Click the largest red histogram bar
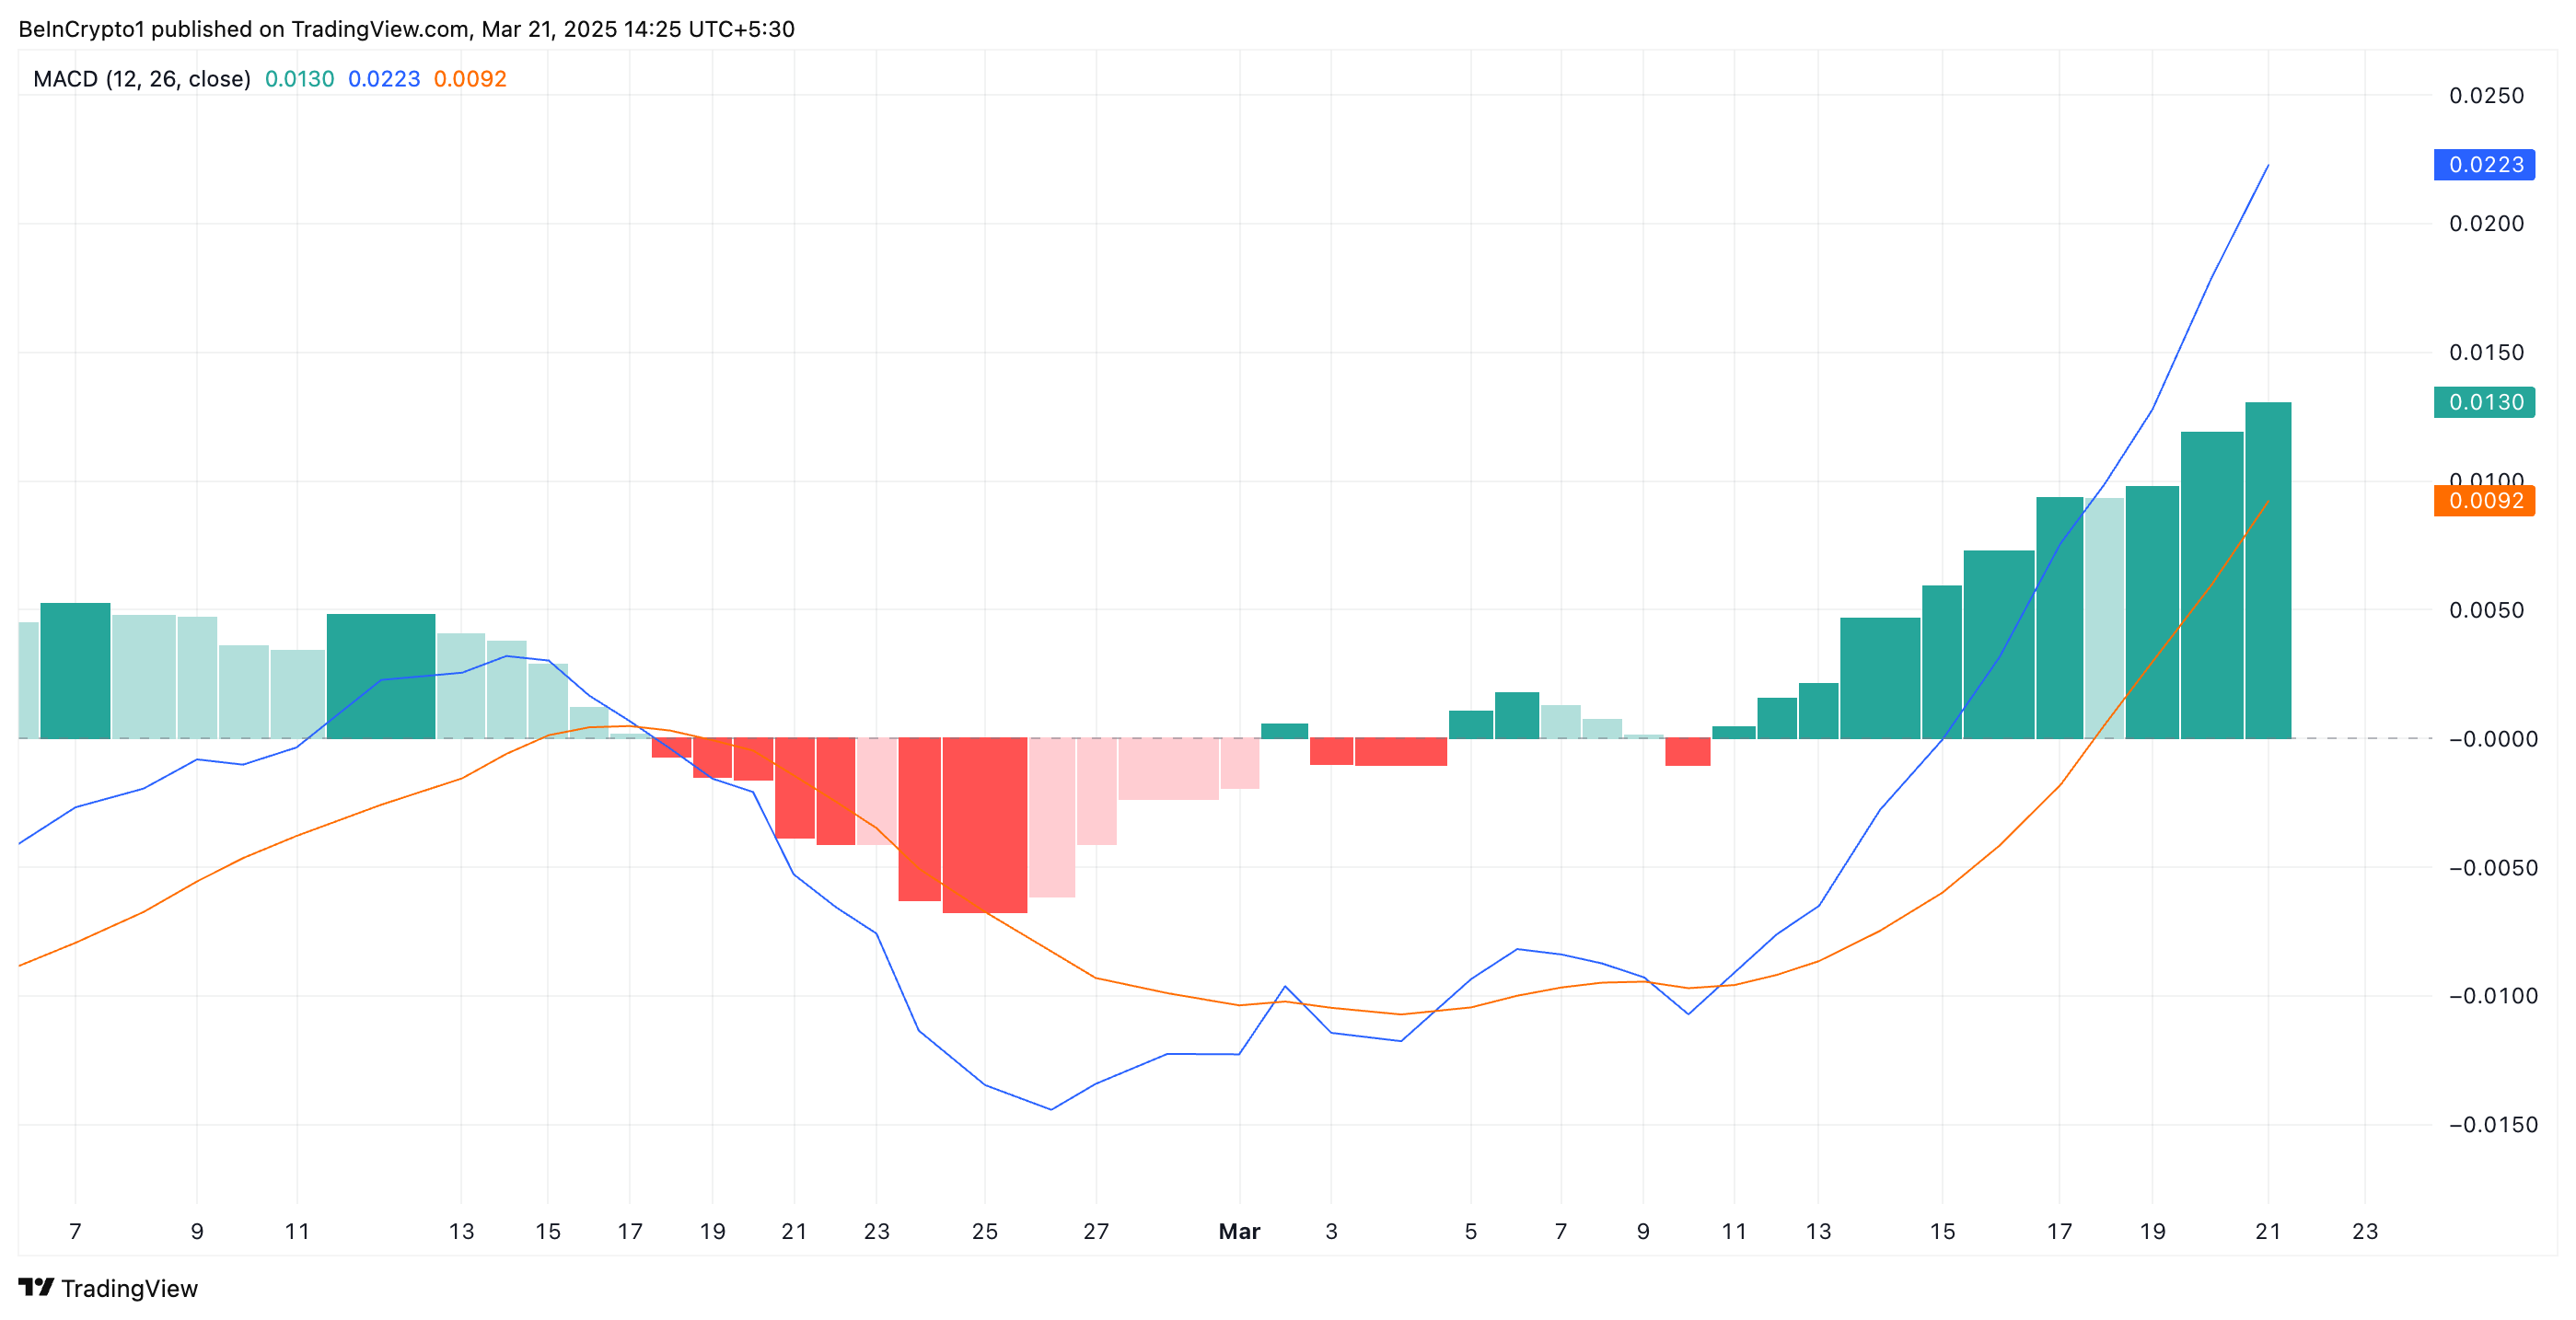The width and height of the screenshot is (2576, 1320). 985,825
